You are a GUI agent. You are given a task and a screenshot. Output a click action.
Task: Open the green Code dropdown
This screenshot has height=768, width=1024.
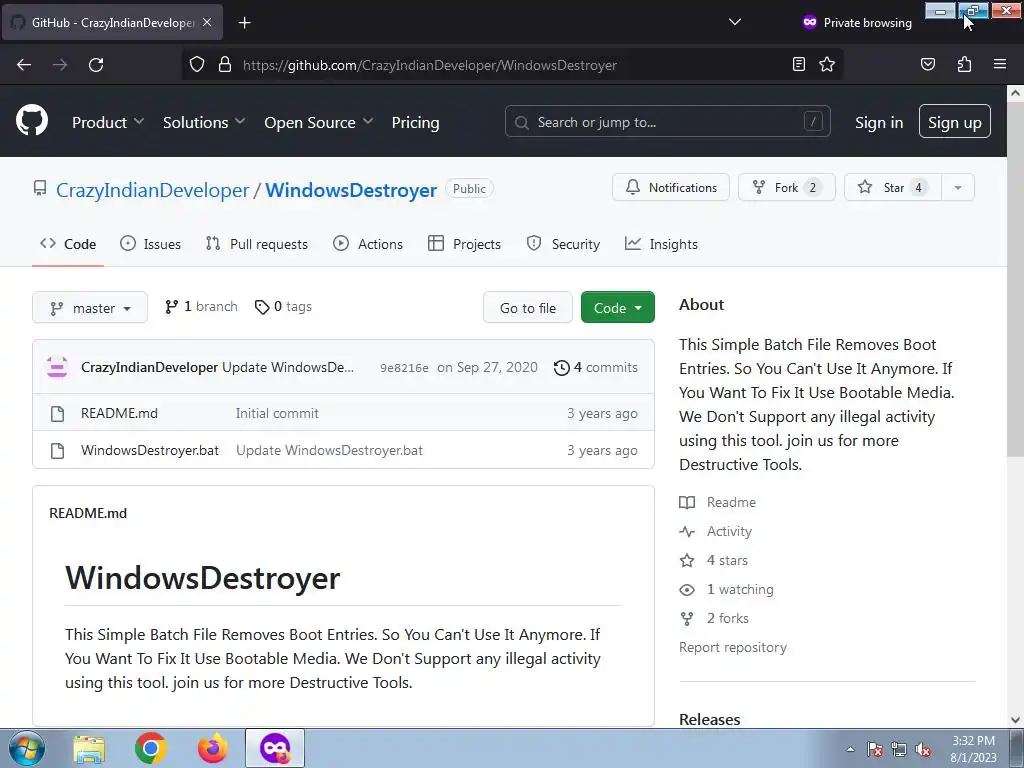[617, 308]
